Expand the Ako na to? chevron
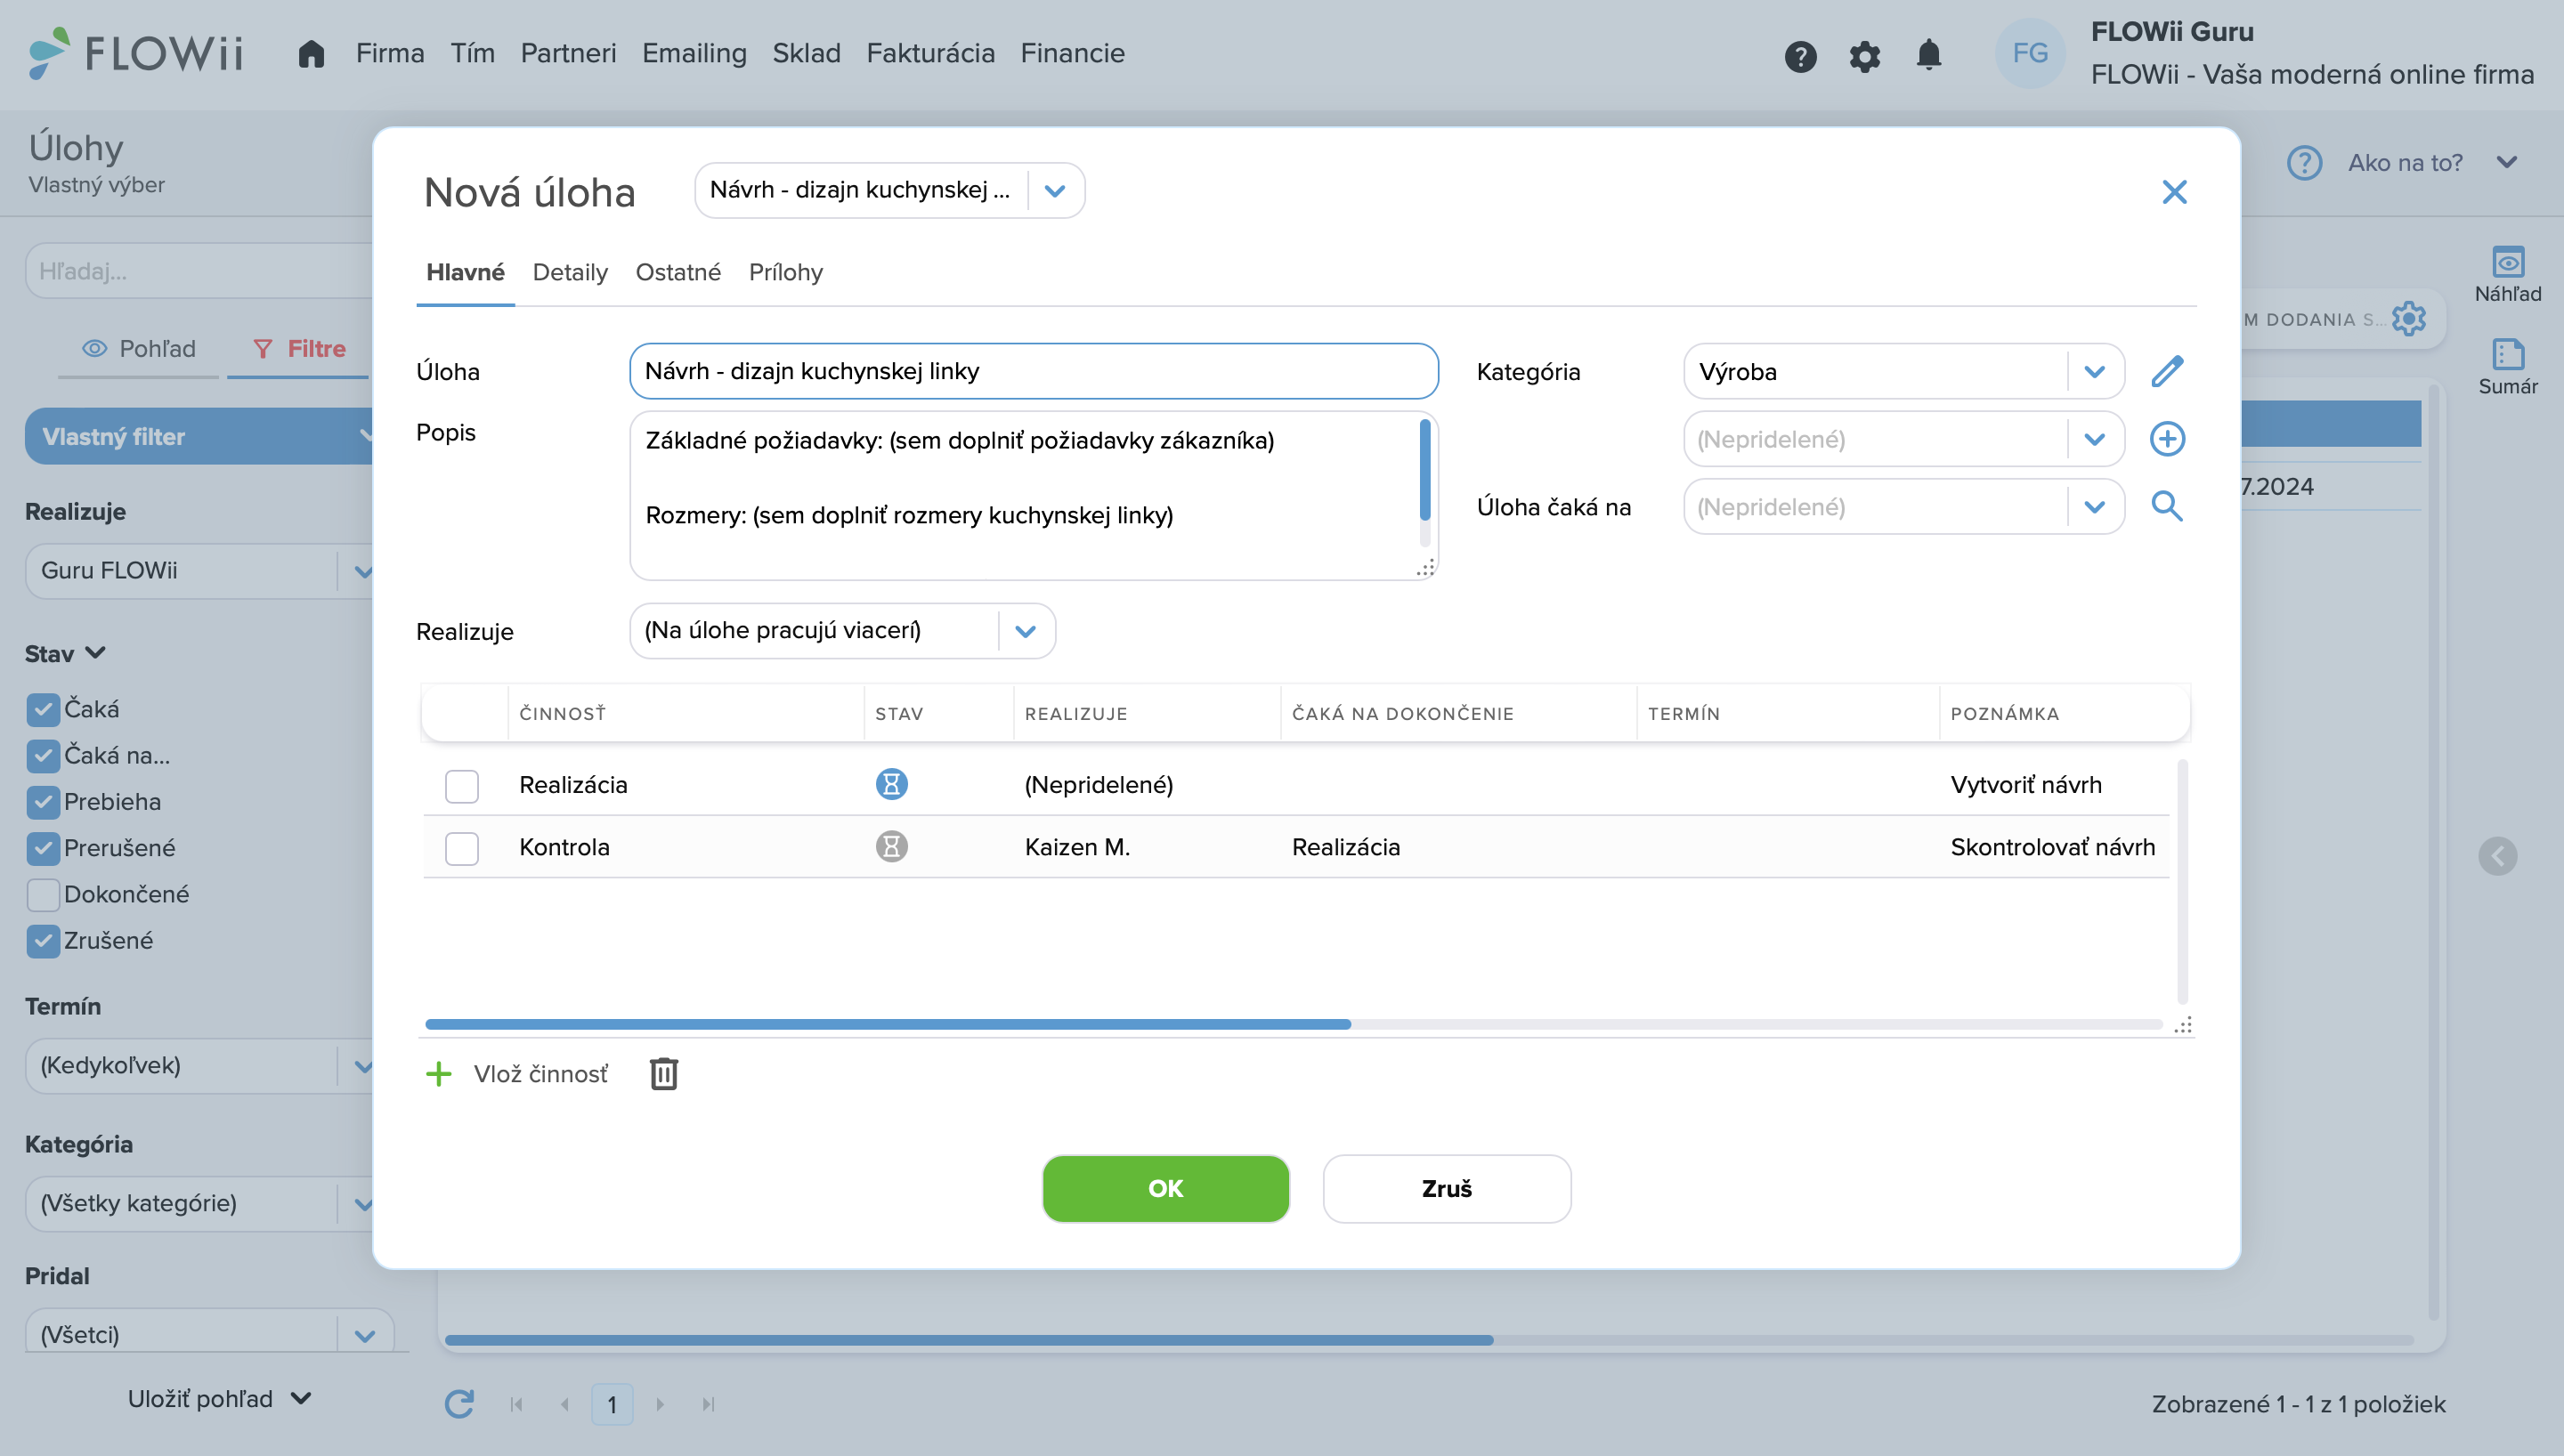 [x=2506, y=162]
